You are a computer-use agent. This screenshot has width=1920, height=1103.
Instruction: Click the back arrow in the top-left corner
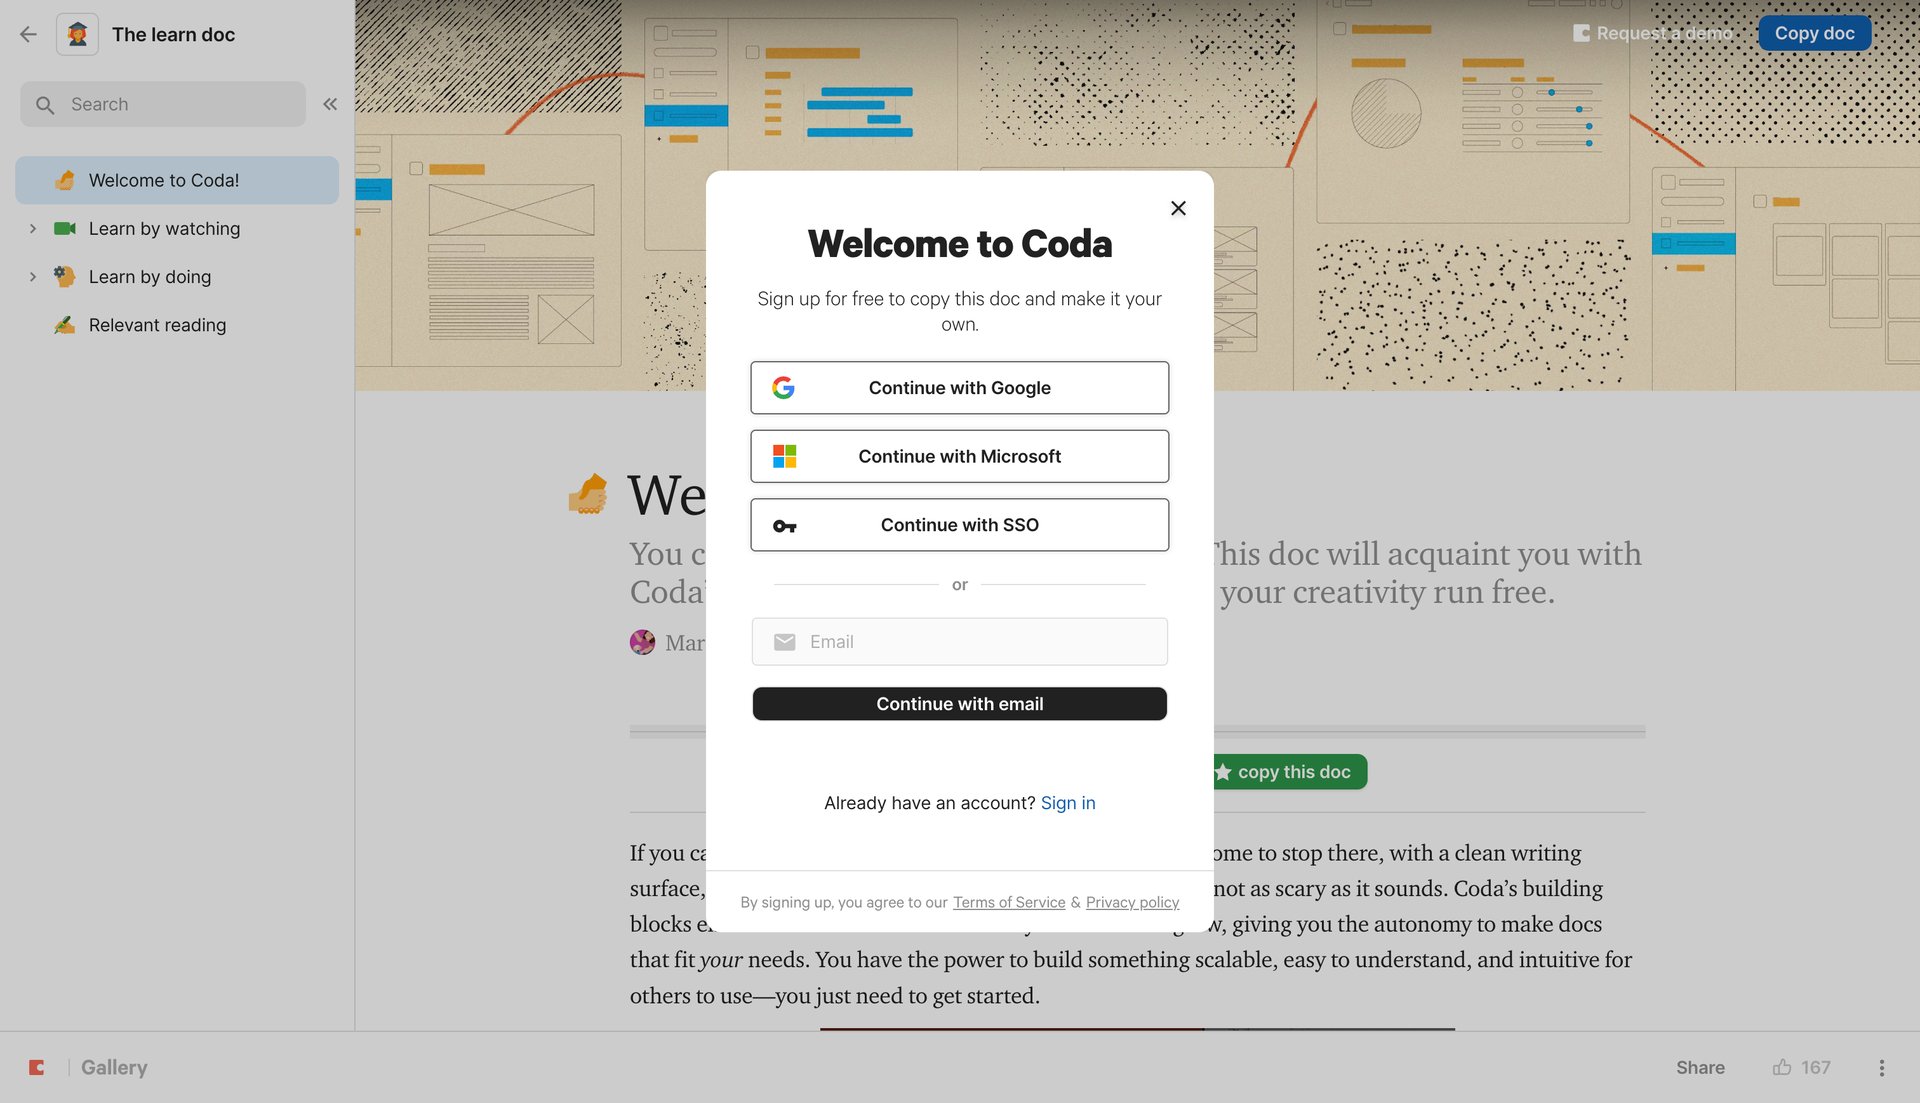[x=28, y=33]
